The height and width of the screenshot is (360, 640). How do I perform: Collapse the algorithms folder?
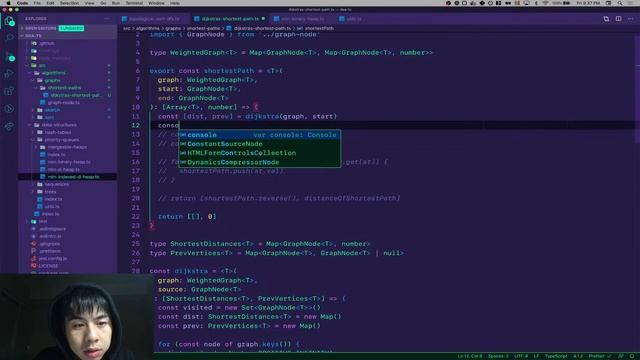(67, 73)
